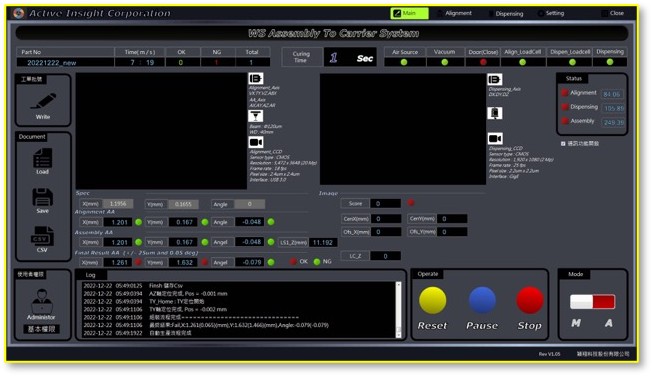Viewport: 652px width, 376px height.
Task: Click Dispensing status value 105.89
Action: (613, 109)
